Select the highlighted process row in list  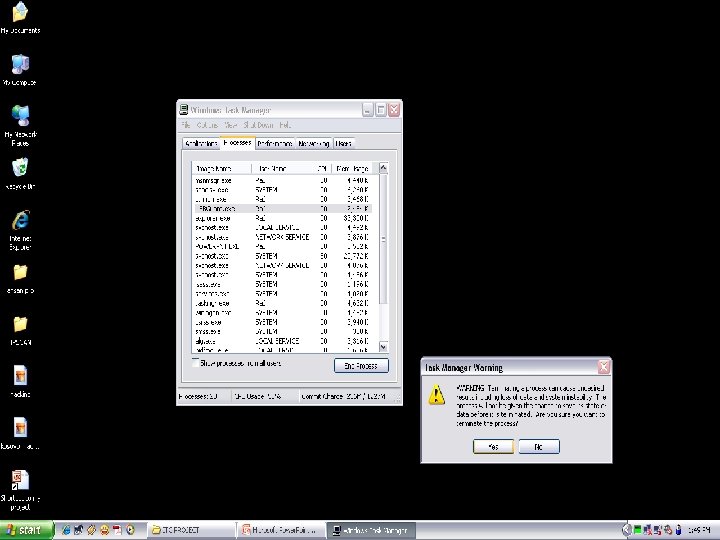coord(282,208)
